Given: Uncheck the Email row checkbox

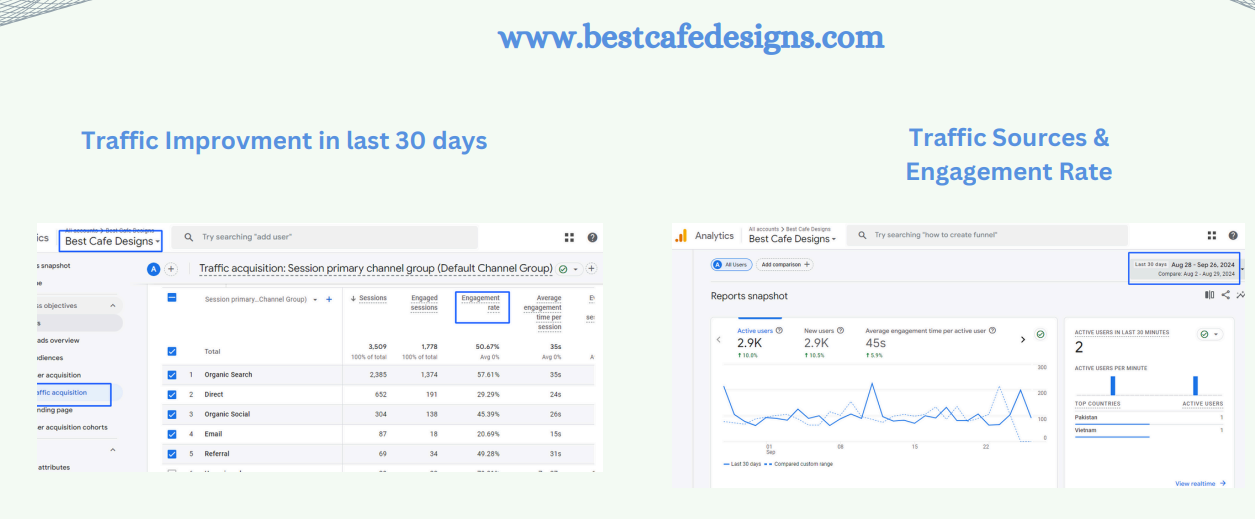Looking at the screenshot, I should pyautogui.click(x=172, y=434).
